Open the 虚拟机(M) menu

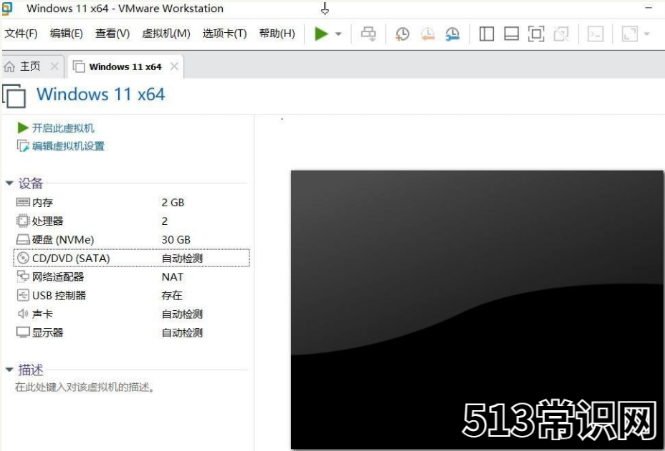[x=166, y=34]
